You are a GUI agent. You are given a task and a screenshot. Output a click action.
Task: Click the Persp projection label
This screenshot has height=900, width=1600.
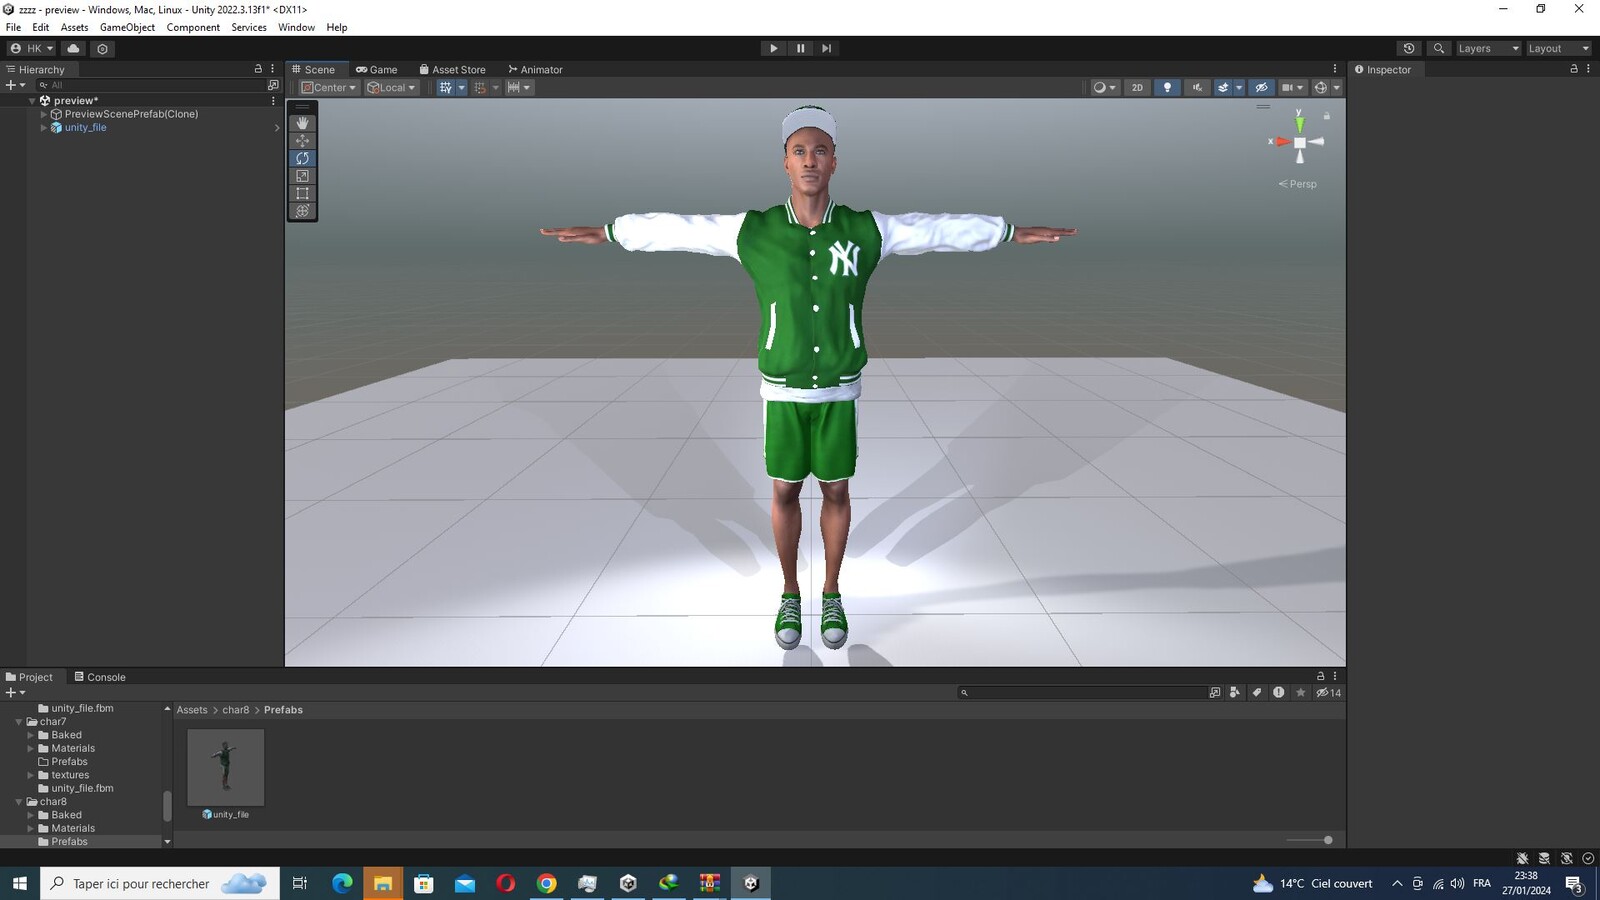pyautogui.click(x=1298, y=184)
